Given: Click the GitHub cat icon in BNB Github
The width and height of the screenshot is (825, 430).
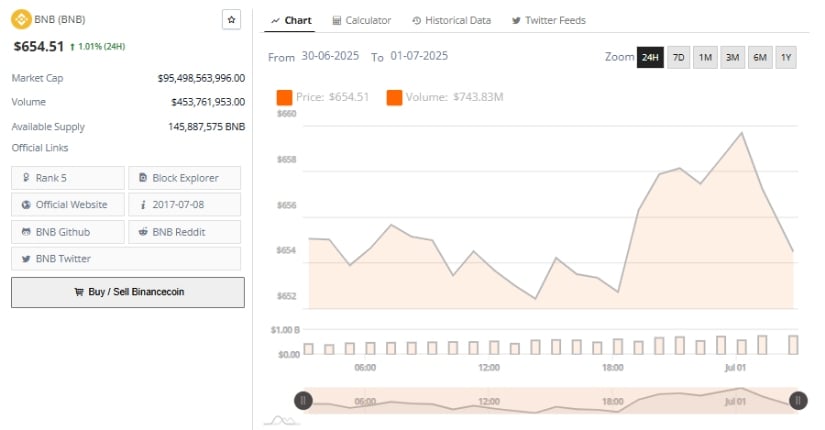Looking at the screenshot, I should (x=26, y=232).
